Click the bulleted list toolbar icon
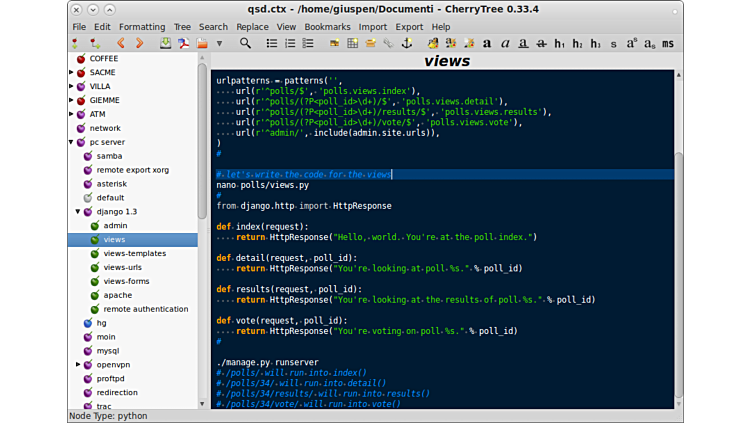The width and height of the screenshot is (752, 423). 272,44
